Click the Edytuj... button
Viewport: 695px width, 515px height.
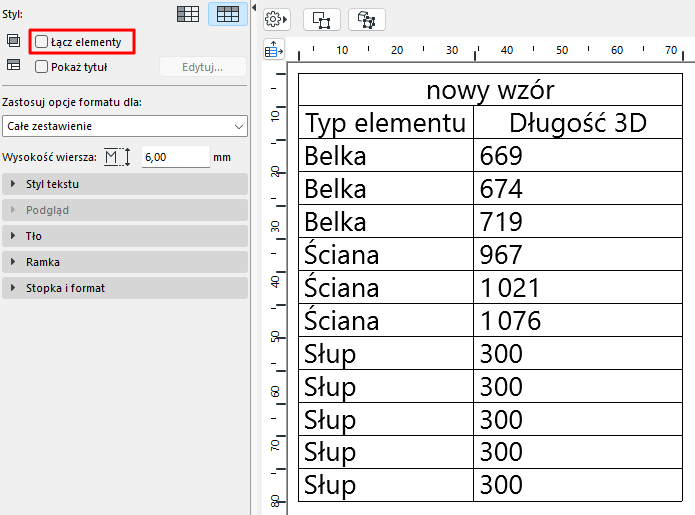tap(203, 67)
